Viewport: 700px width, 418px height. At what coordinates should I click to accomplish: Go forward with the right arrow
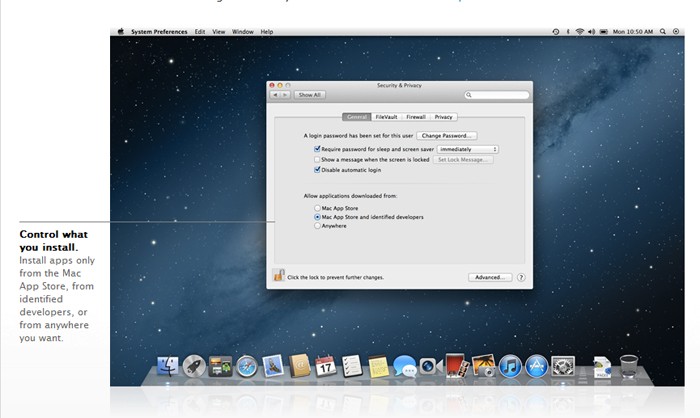[x=285, y=95]
